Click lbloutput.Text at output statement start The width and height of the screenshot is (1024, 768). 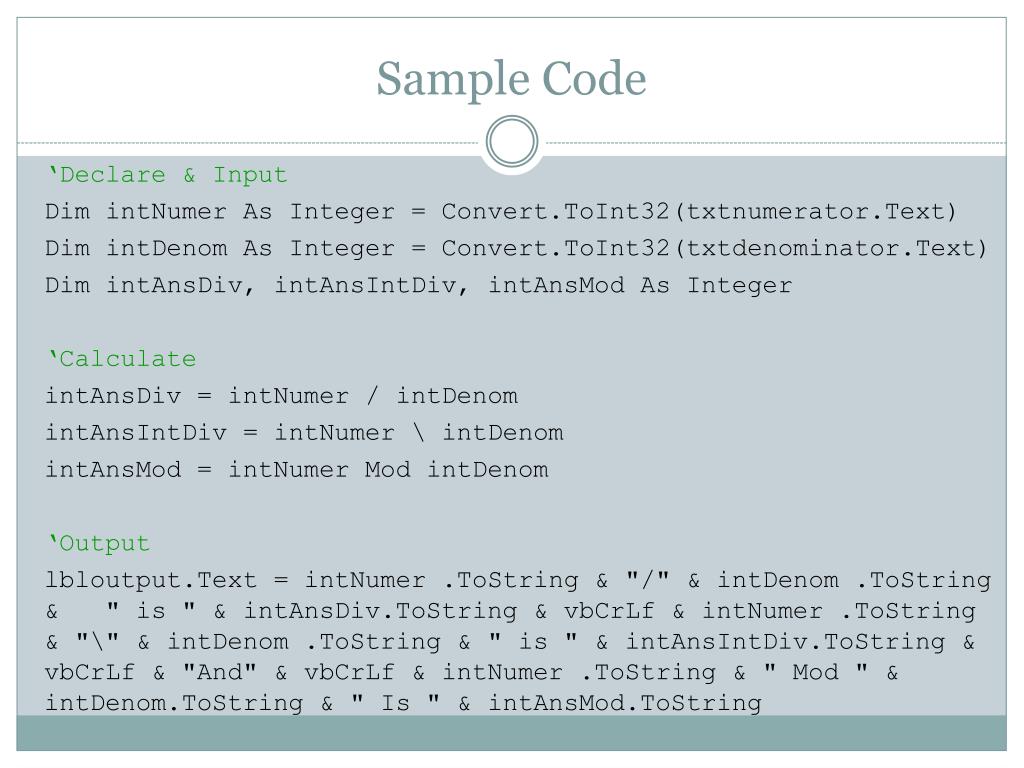(151, 580)
